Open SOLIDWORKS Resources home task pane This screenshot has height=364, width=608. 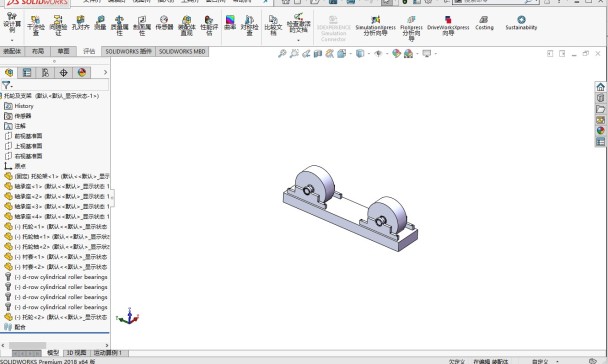point(600,87)
